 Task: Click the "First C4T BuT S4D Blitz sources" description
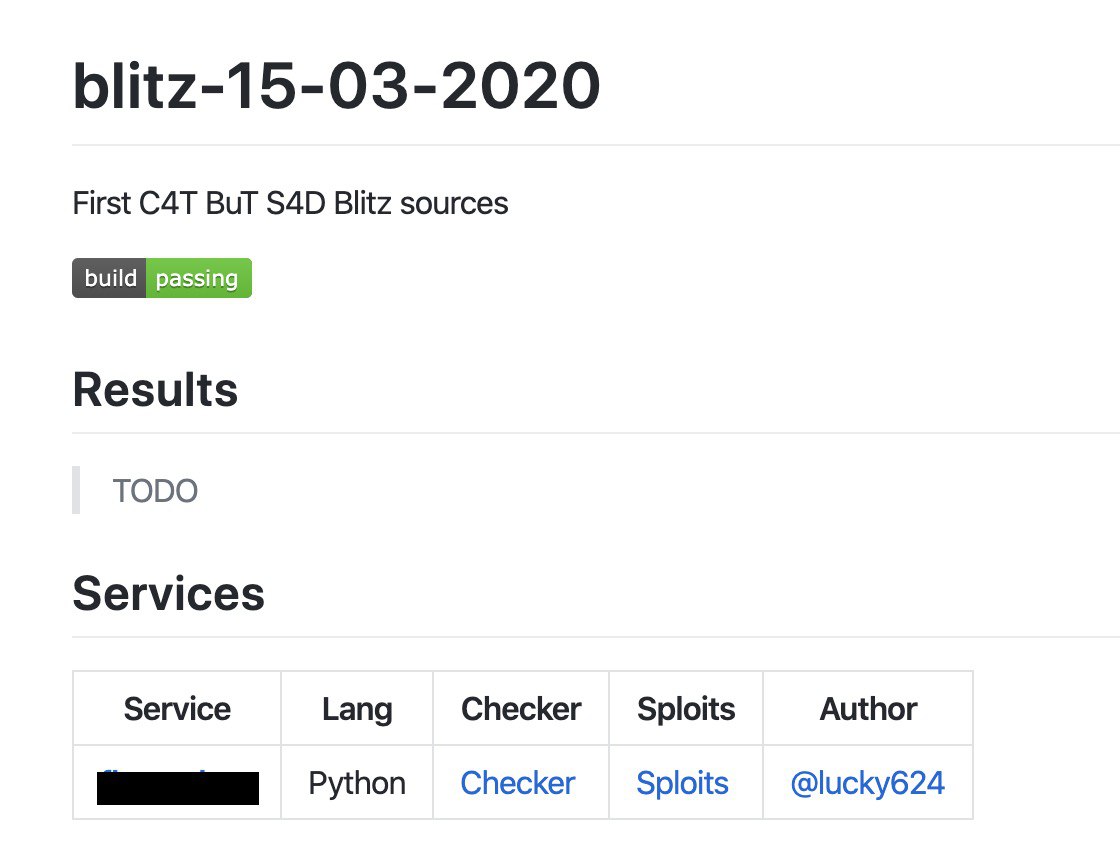pyautogui.click(x=290, y=204)
